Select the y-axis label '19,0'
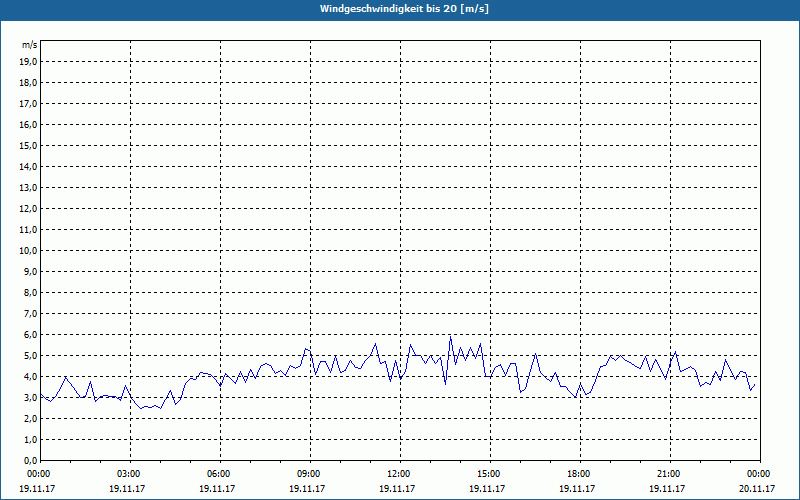This screenshot has width=800, height=500. (28, 62)
